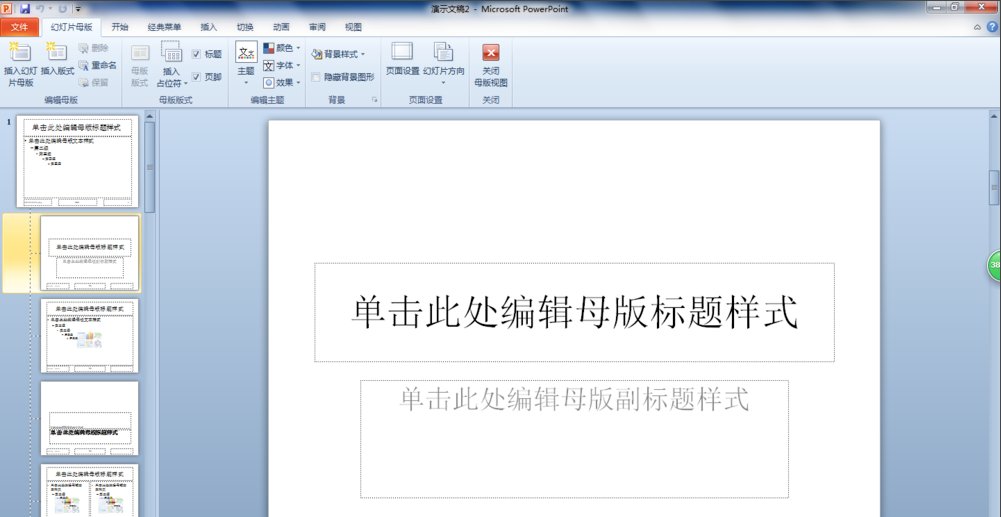Open the 文件 tab
This screenshot has width=1001, height=517.
click(20, 27)
